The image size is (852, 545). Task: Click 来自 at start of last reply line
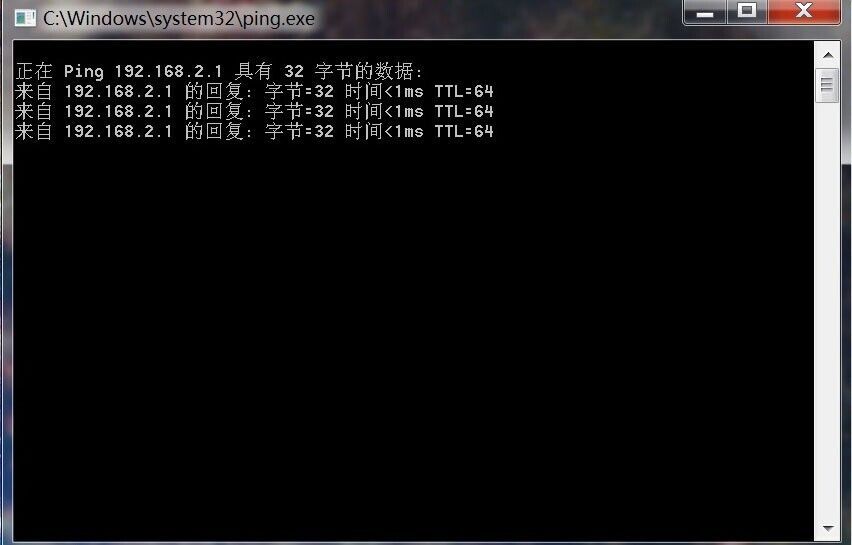(x=34, y=131)
